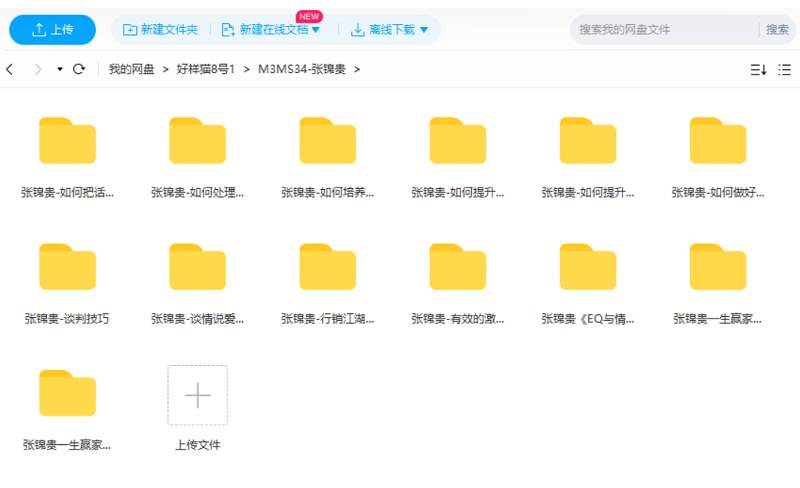This screenshot has height=488, width=800.
Task: Click the sort order icon
Action: coord(757,69)
